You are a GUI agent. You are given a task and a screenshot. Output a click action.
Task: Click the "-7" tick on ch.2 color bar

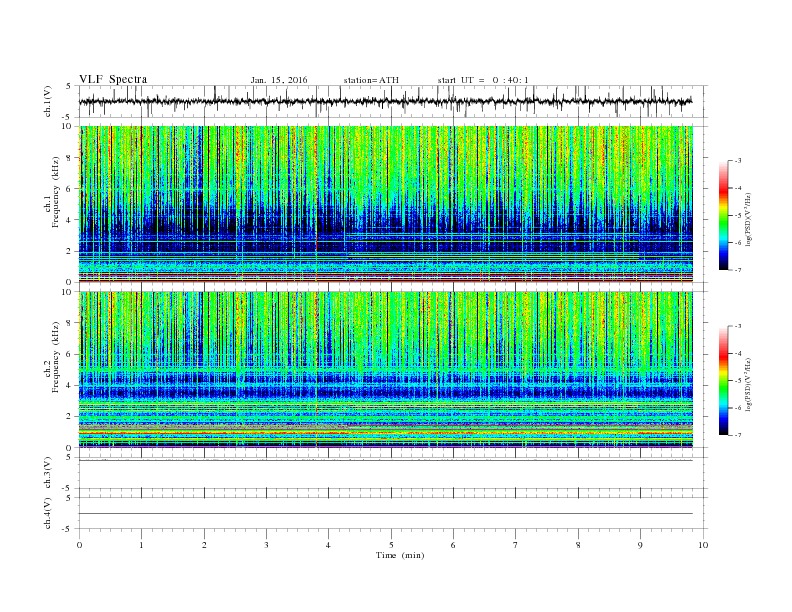point(738,435)
